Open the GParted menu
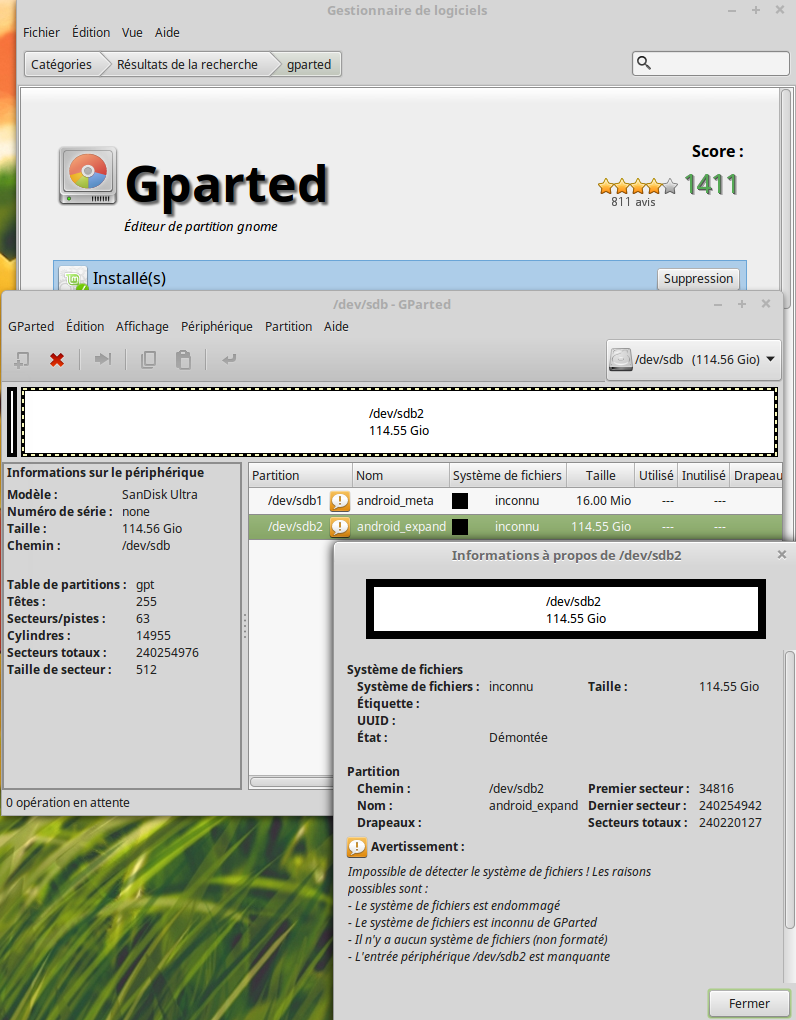The image size is (796, 1020). coord(31,327)
